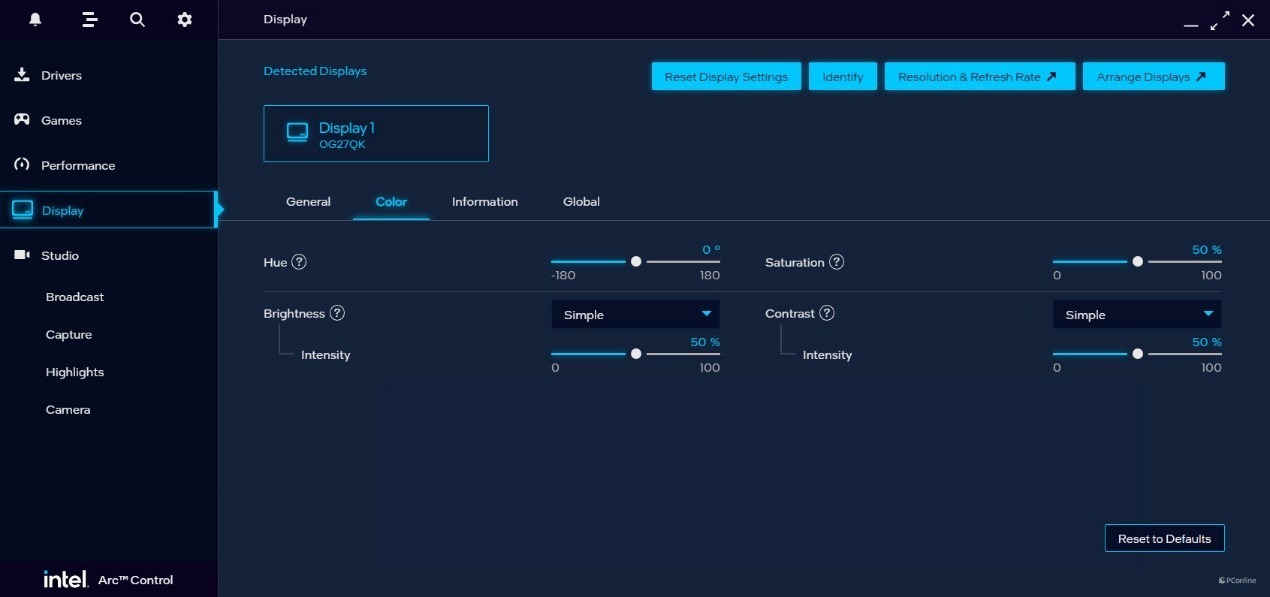This screenshot has width=1270, height=597.
Task: Click the Contrast help question mark icon
Action: coord(827,313)
